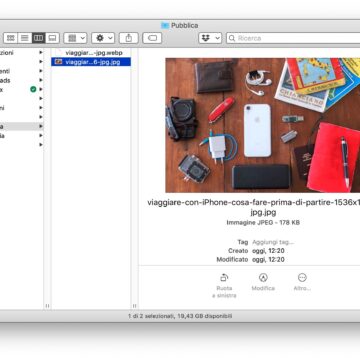
Task: Open the Dropbox toolbar dropdown
Action: coord(210,38)
